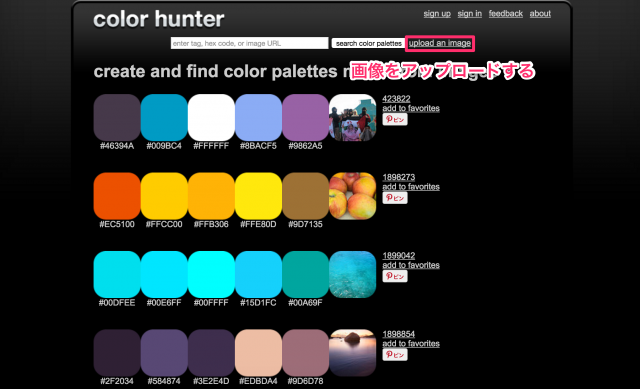Click the #EC5100 hex code label

[117, 224]
